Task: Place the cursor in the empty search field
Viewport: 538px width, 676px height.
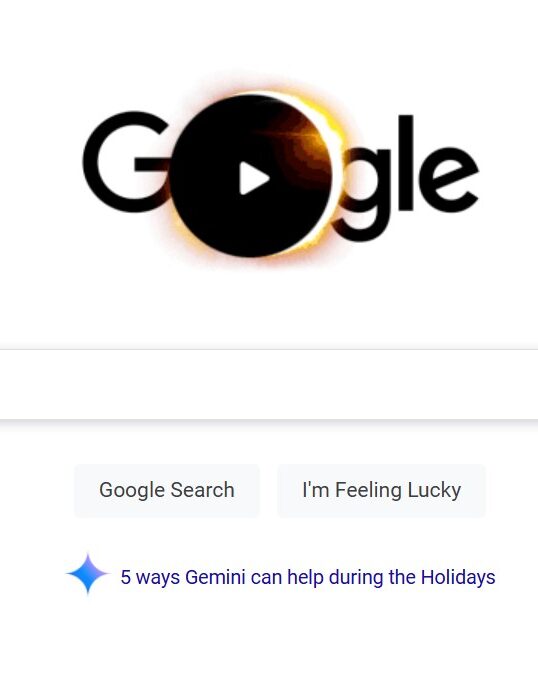Action: 269,384
